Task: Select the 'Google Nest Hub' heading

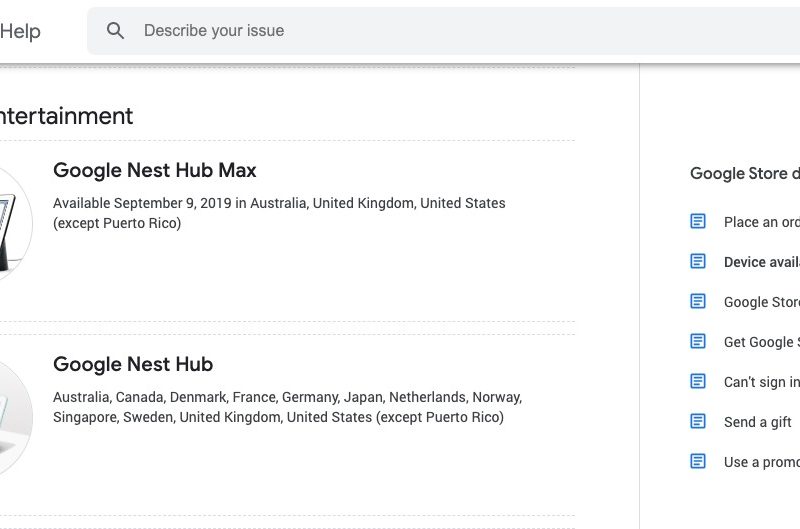Action: point(133,364)
